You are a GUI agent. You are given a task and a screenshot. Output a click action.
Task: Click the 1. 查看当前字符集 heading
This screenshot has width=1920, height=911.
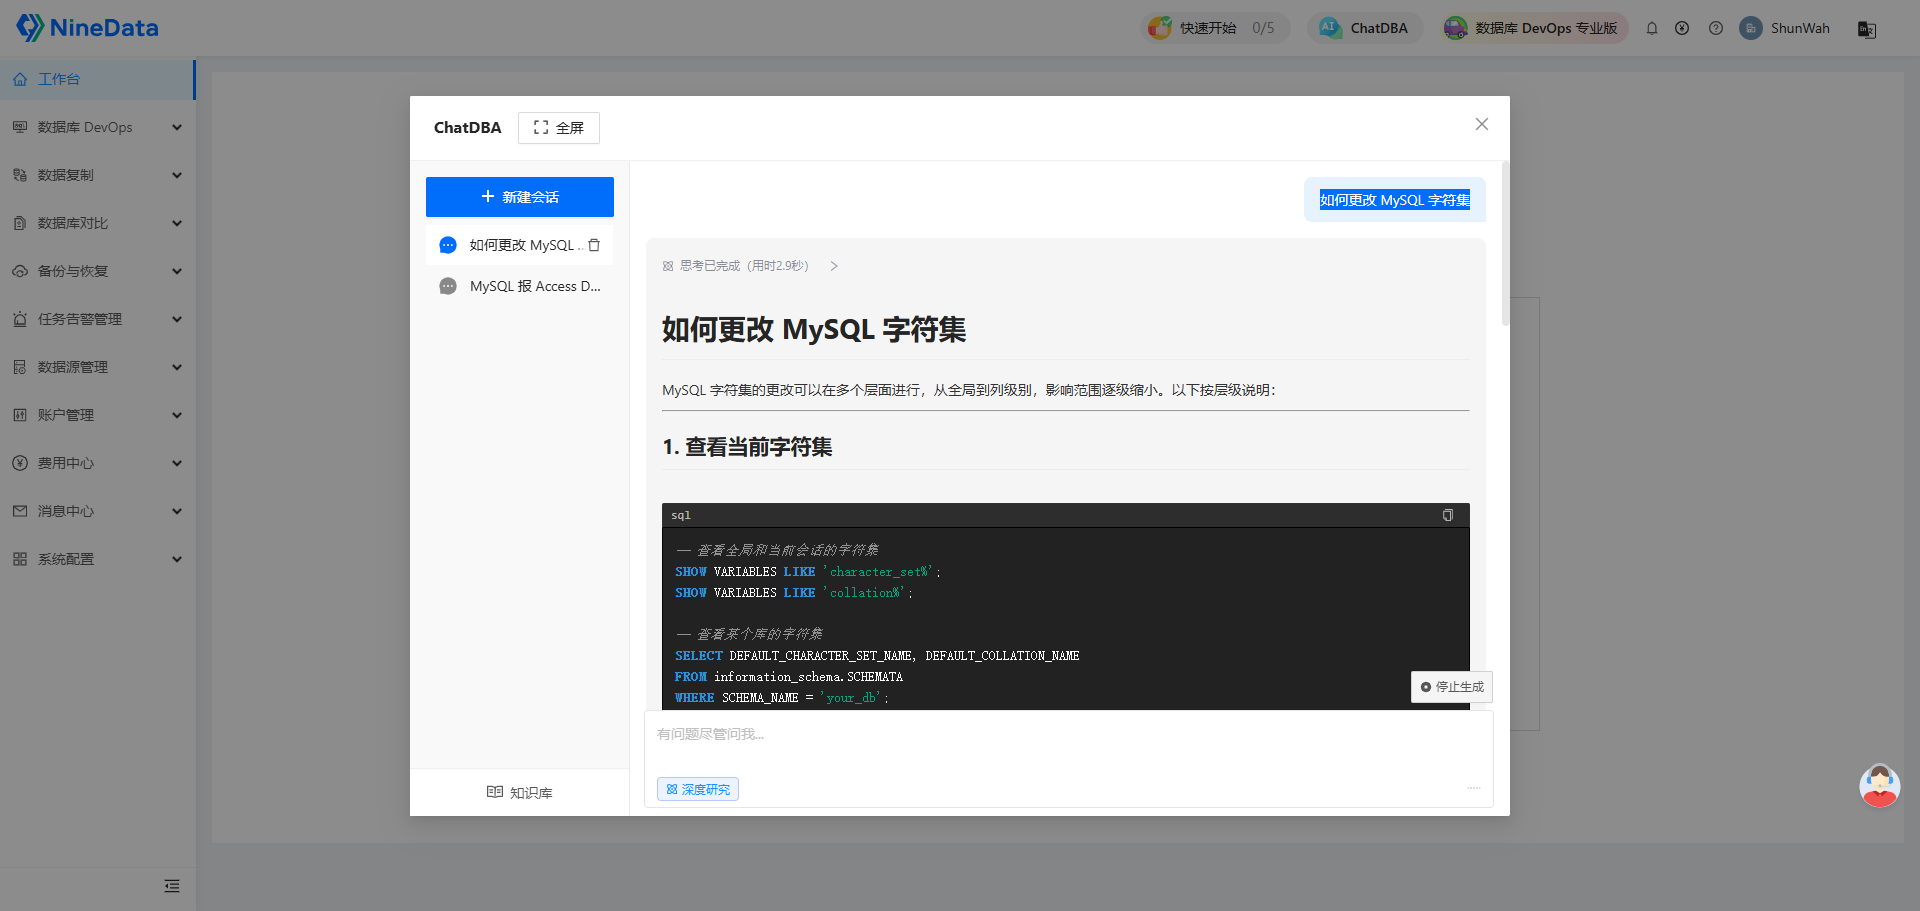(x=747, y=447)
